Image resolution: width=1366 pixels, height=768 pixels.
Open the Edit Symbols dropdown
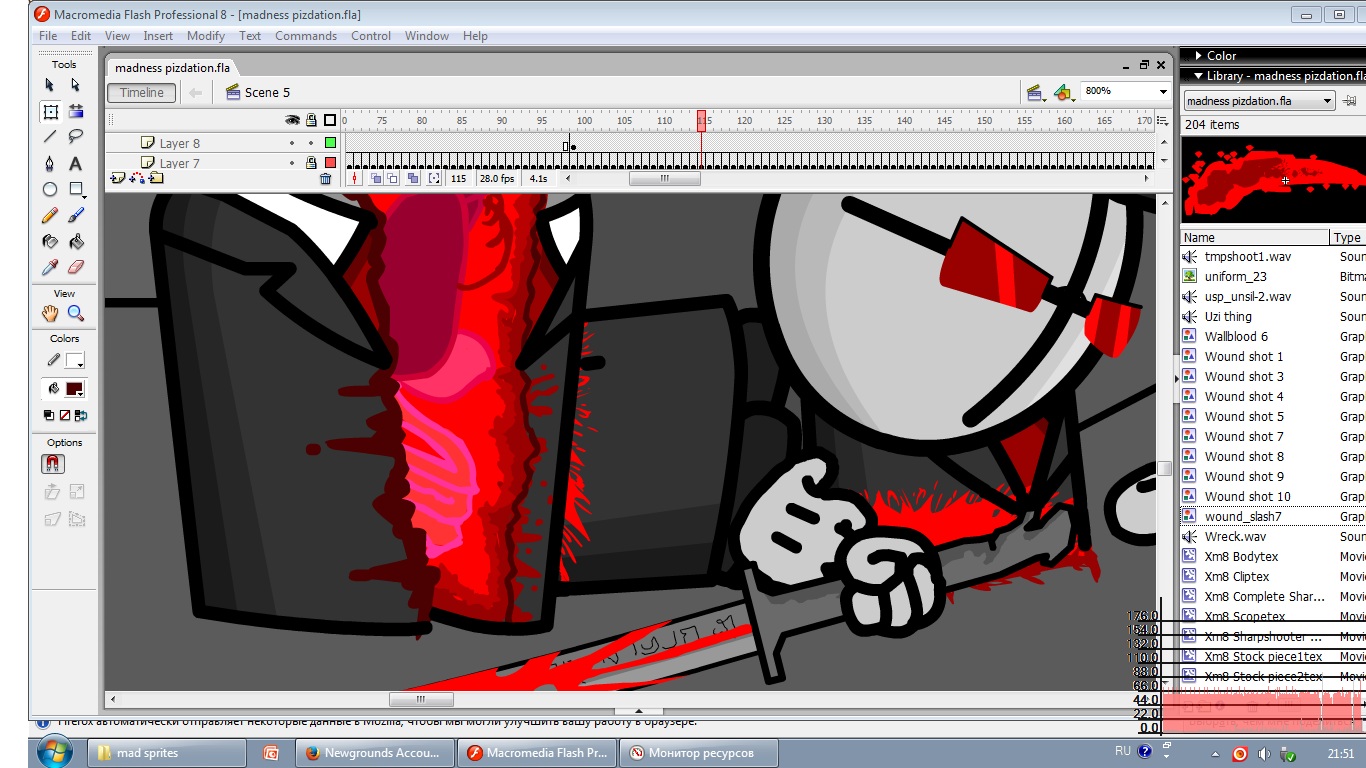pos(1063,92)
